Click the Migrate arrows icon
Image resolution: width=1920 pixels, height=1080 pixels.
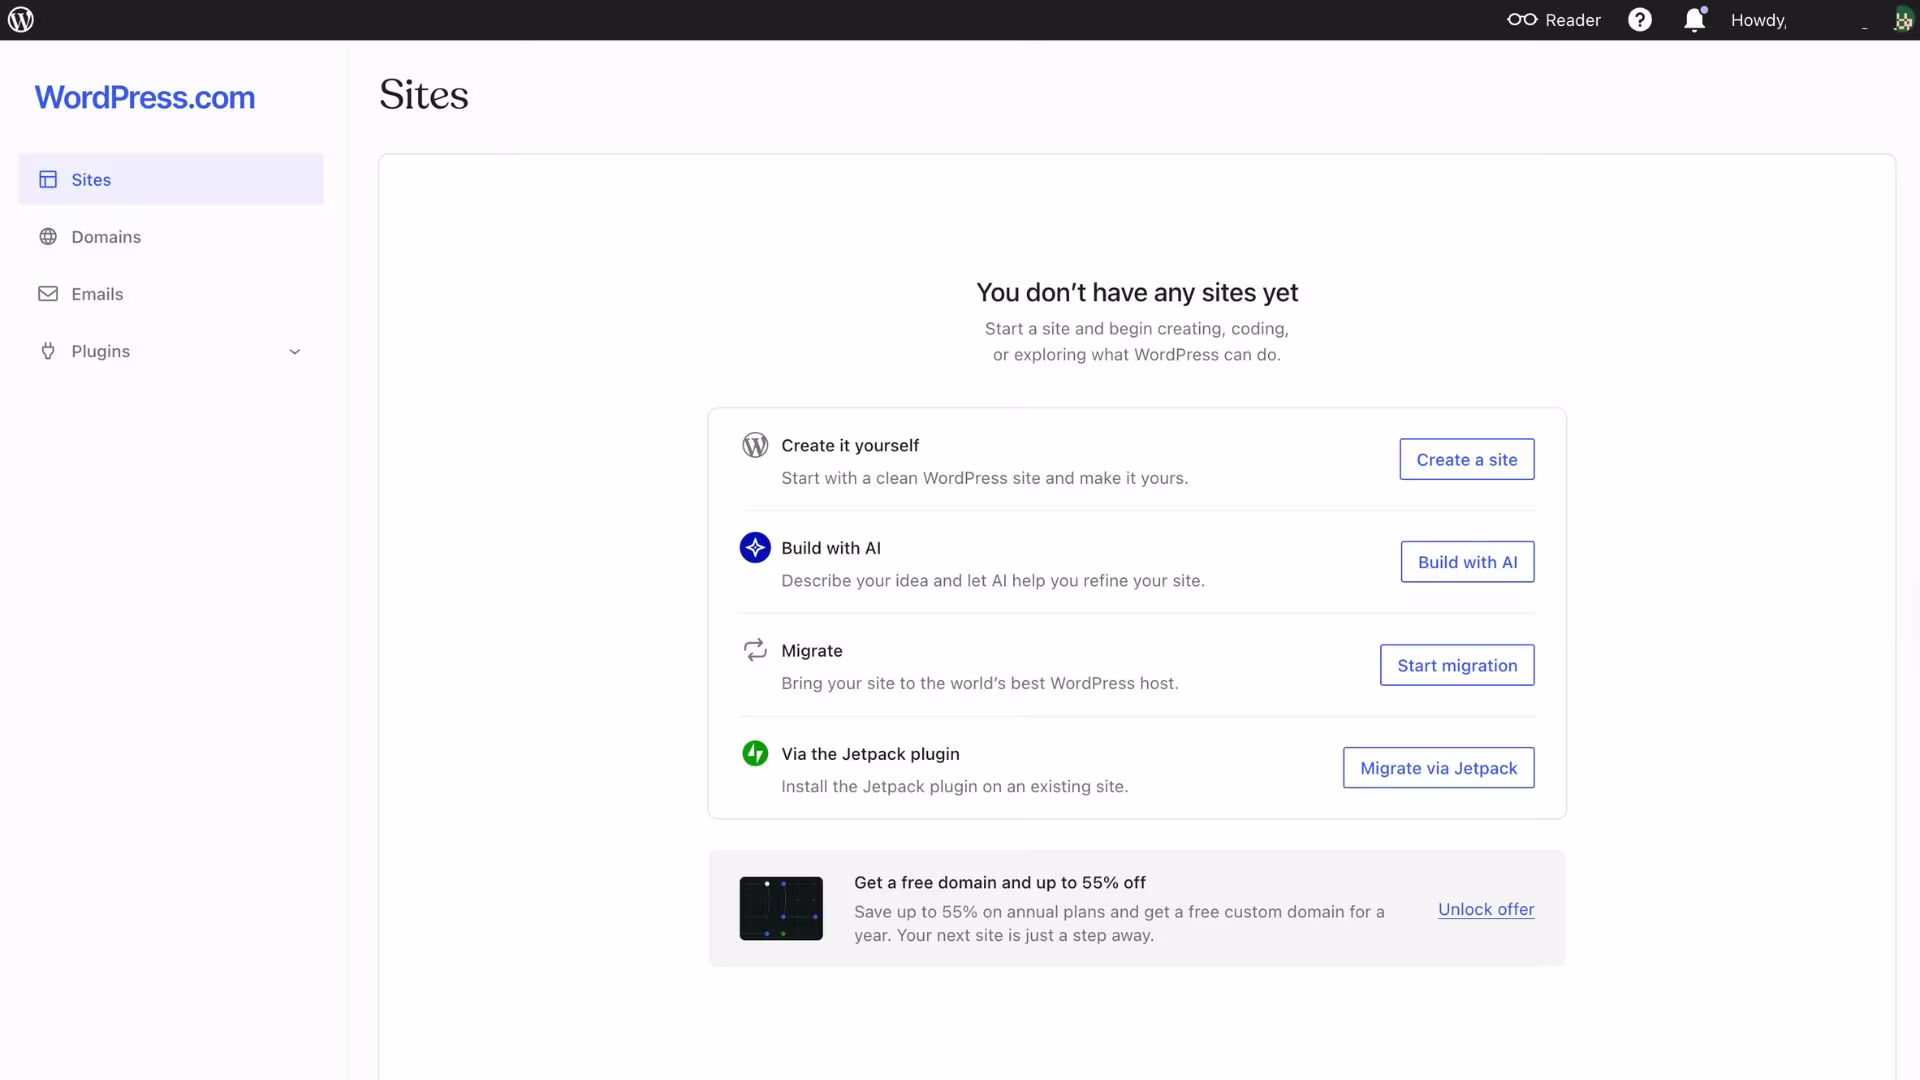pos(755,650)
